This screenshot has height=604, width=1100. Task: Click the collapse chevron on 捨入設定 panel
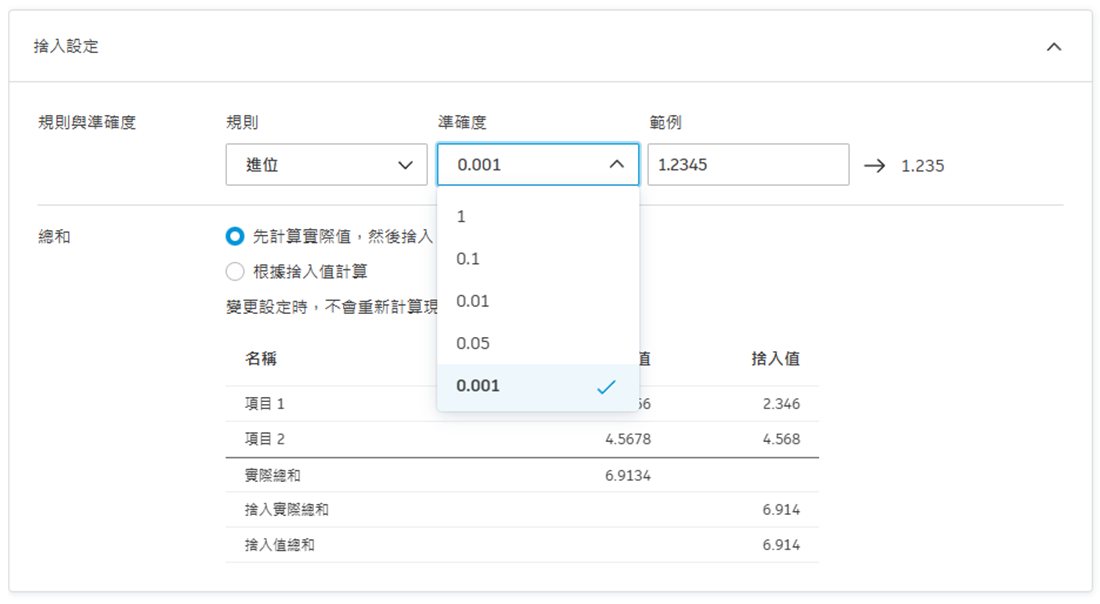pos(1053,46)
